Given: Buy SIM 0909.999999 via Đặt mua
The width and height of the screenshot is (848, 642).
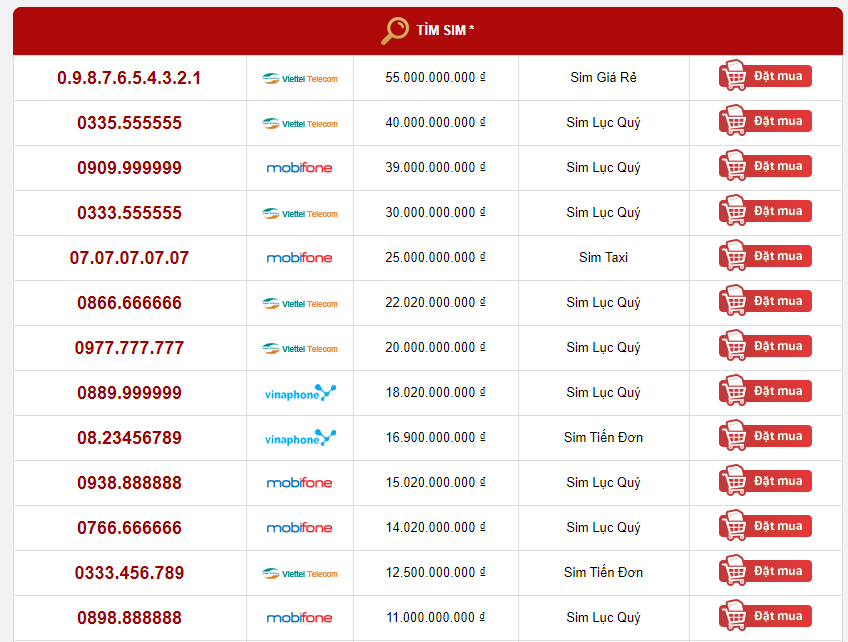Looking at the screenshot, I should (x=765, y=166).
